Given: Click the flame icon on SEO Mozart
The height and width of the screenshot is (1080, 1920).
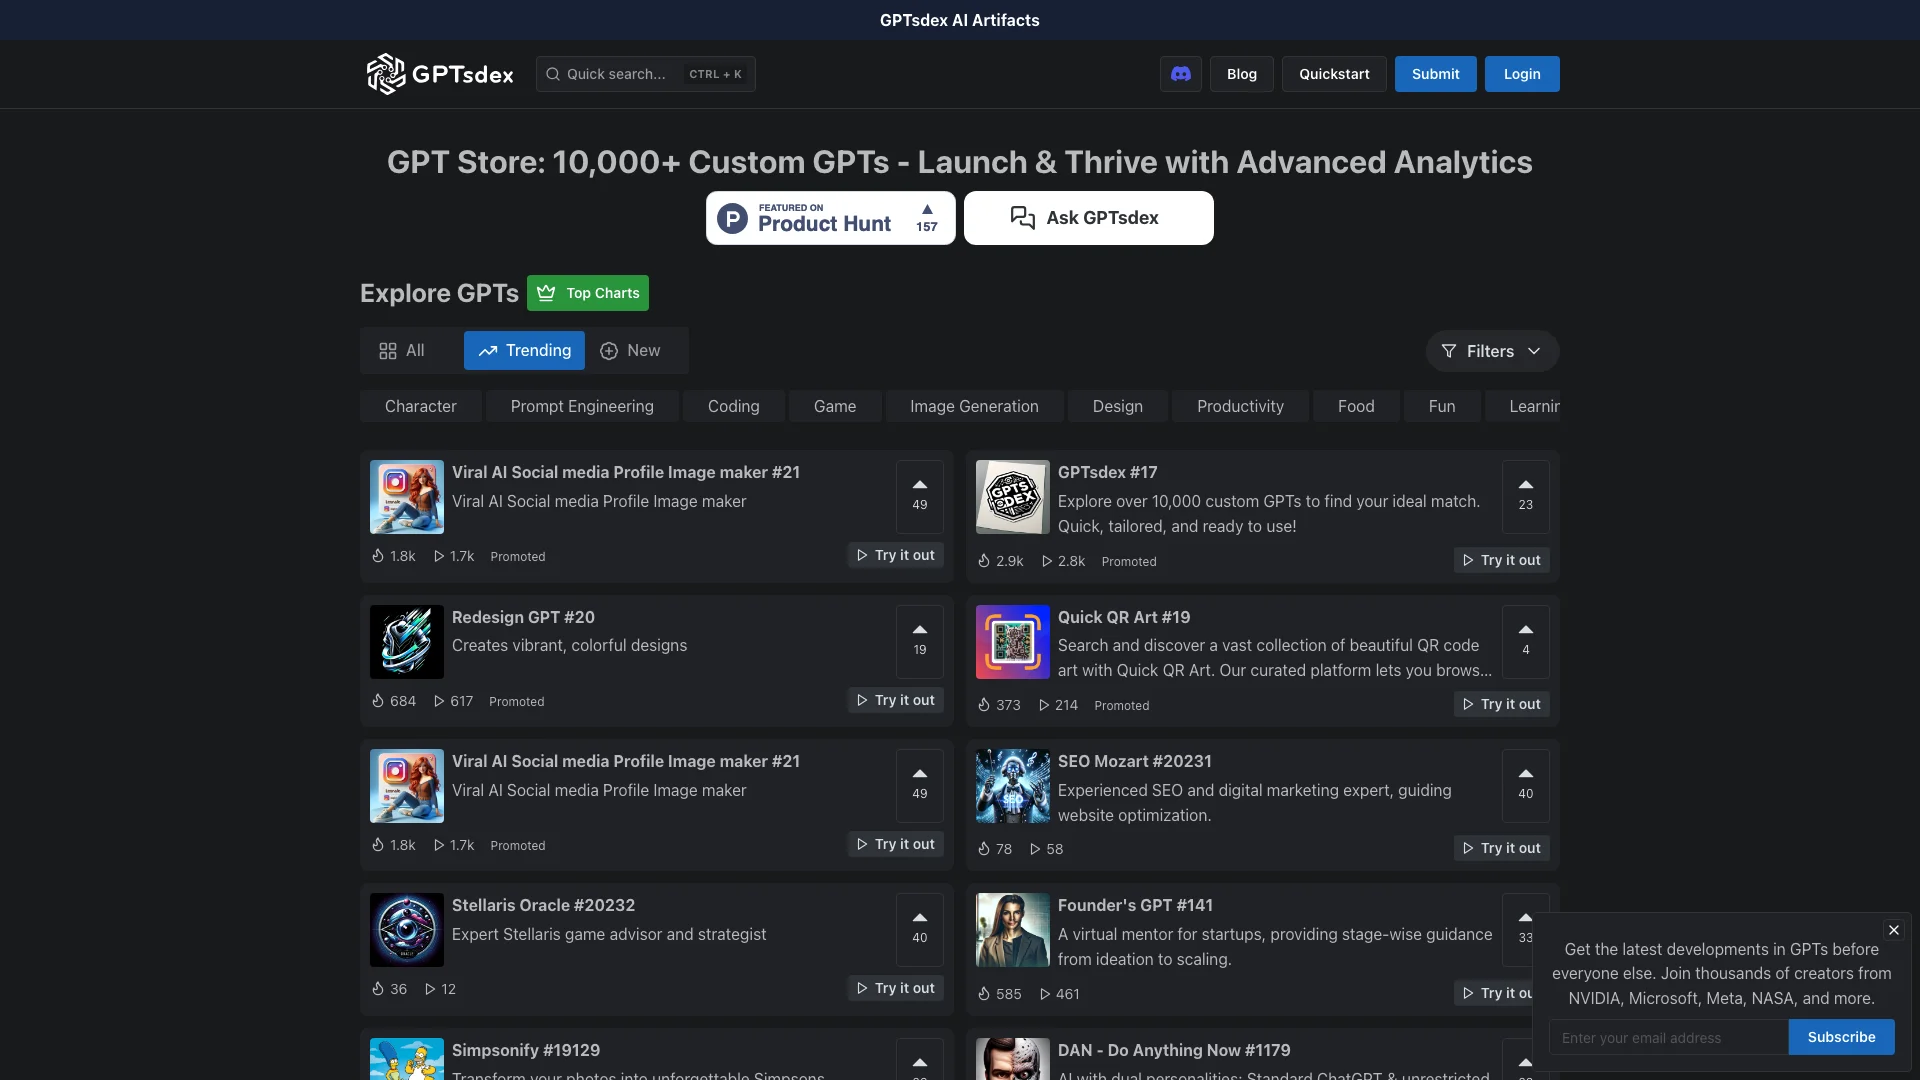Looking at the screenshot, I should (984, 849).
